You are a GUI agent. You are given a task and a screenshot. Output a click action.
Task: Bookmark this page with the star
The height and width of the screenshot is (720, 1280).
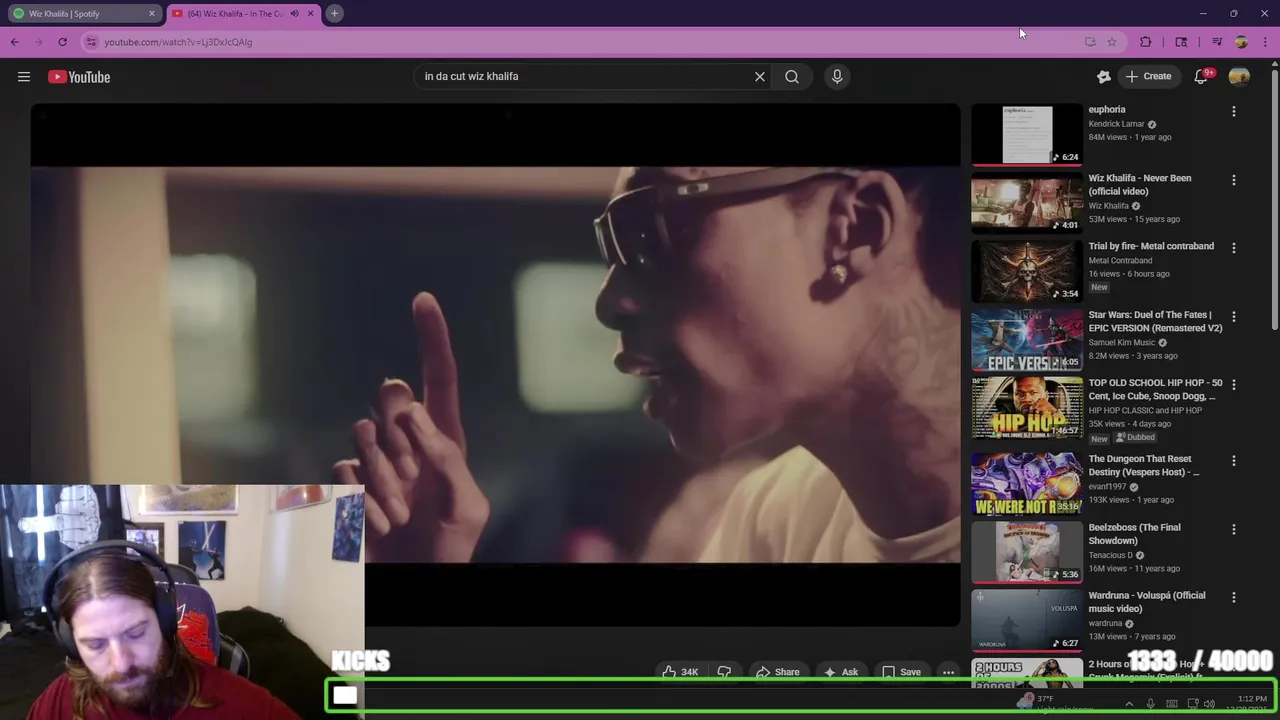pos(1112,42)
